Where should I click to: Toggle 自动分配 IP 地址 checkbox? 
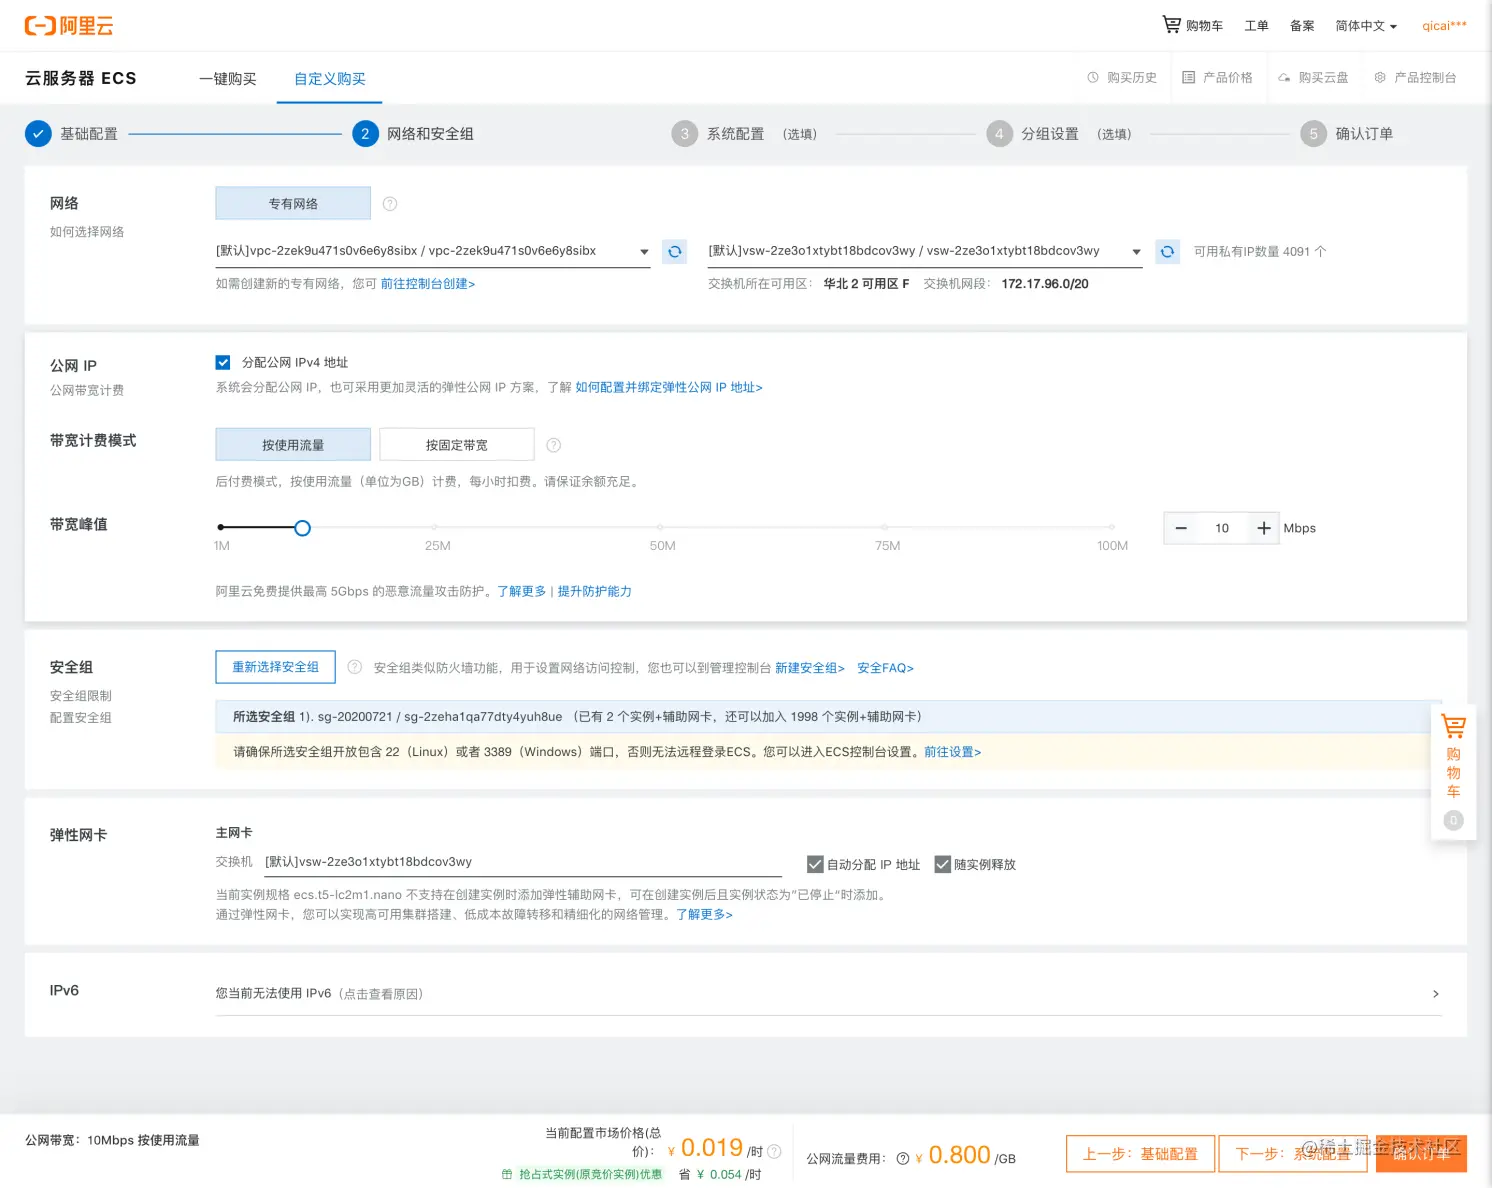(x=815, y=864)
